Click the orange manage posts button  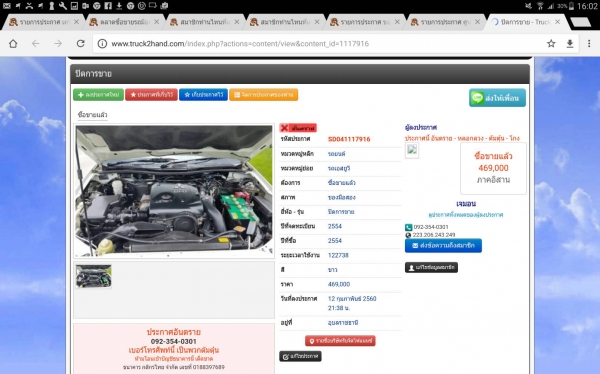point(264,95)
